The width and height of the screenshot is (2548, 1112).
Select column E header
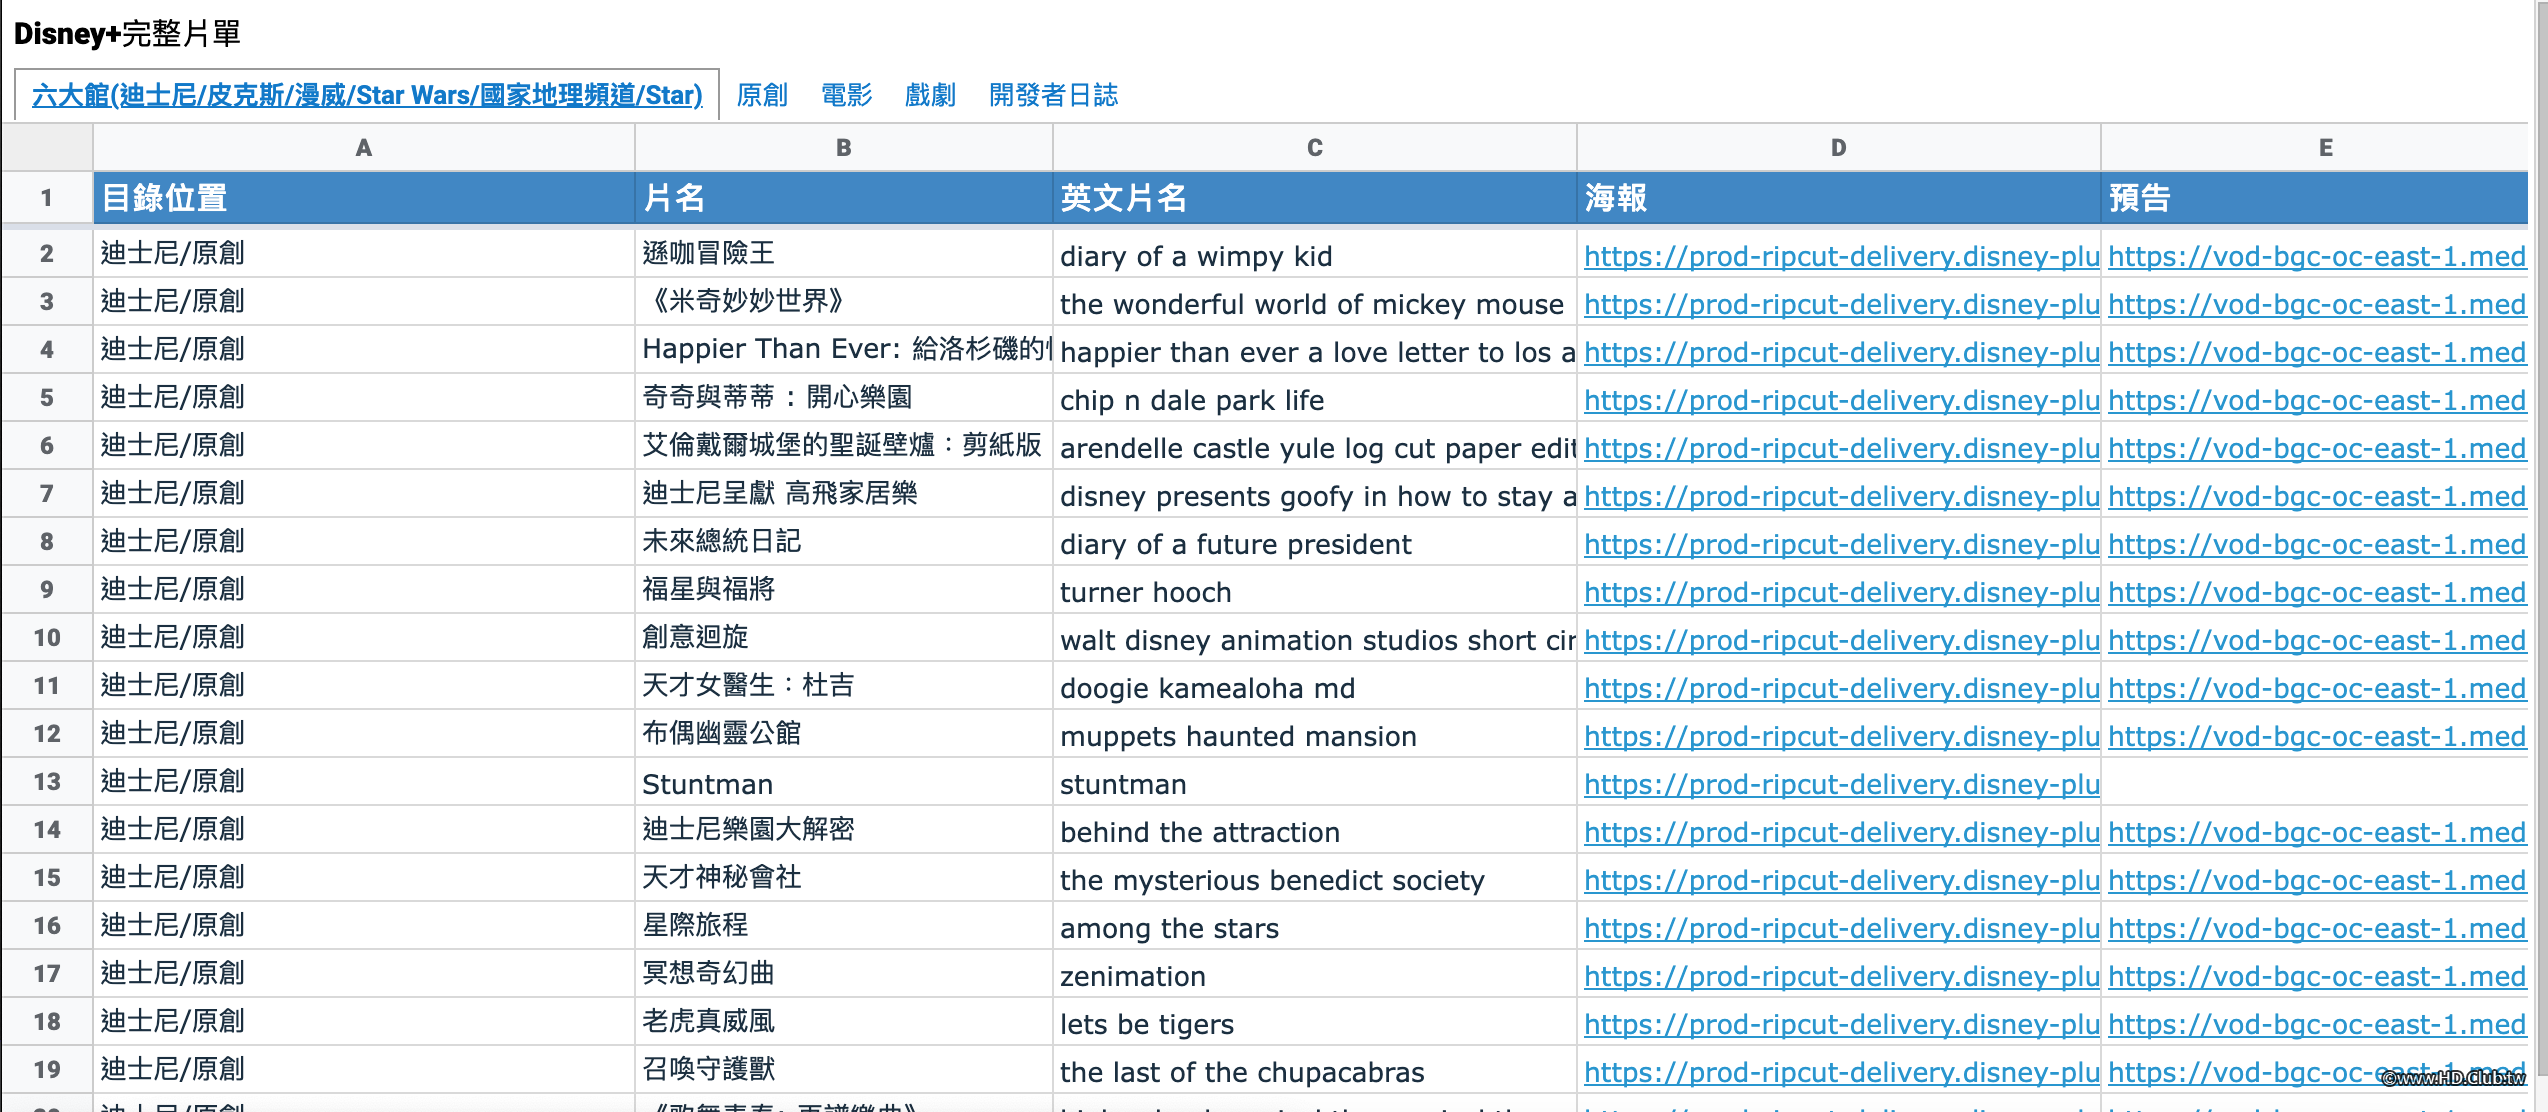click(2324, 147)
